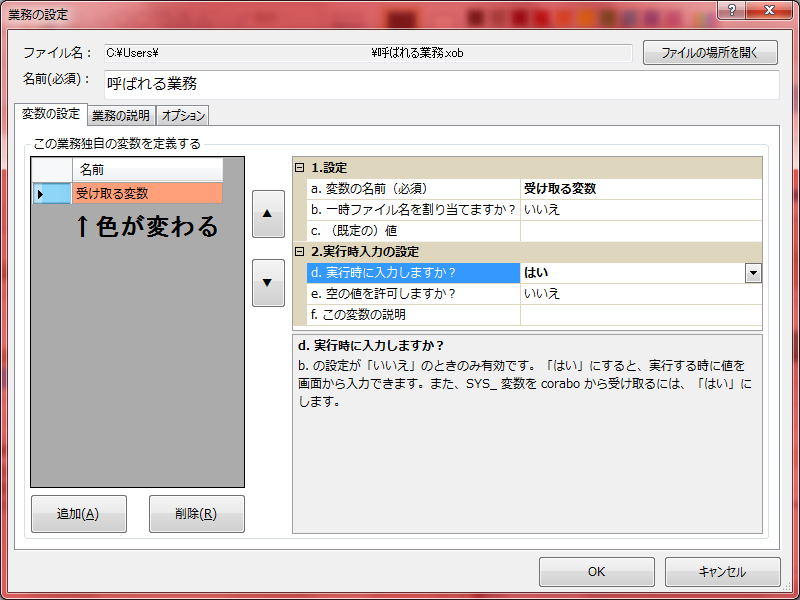Select the c. （既定の）値 property row
This screenshot has height=600, width=800.
pos(413,231)
